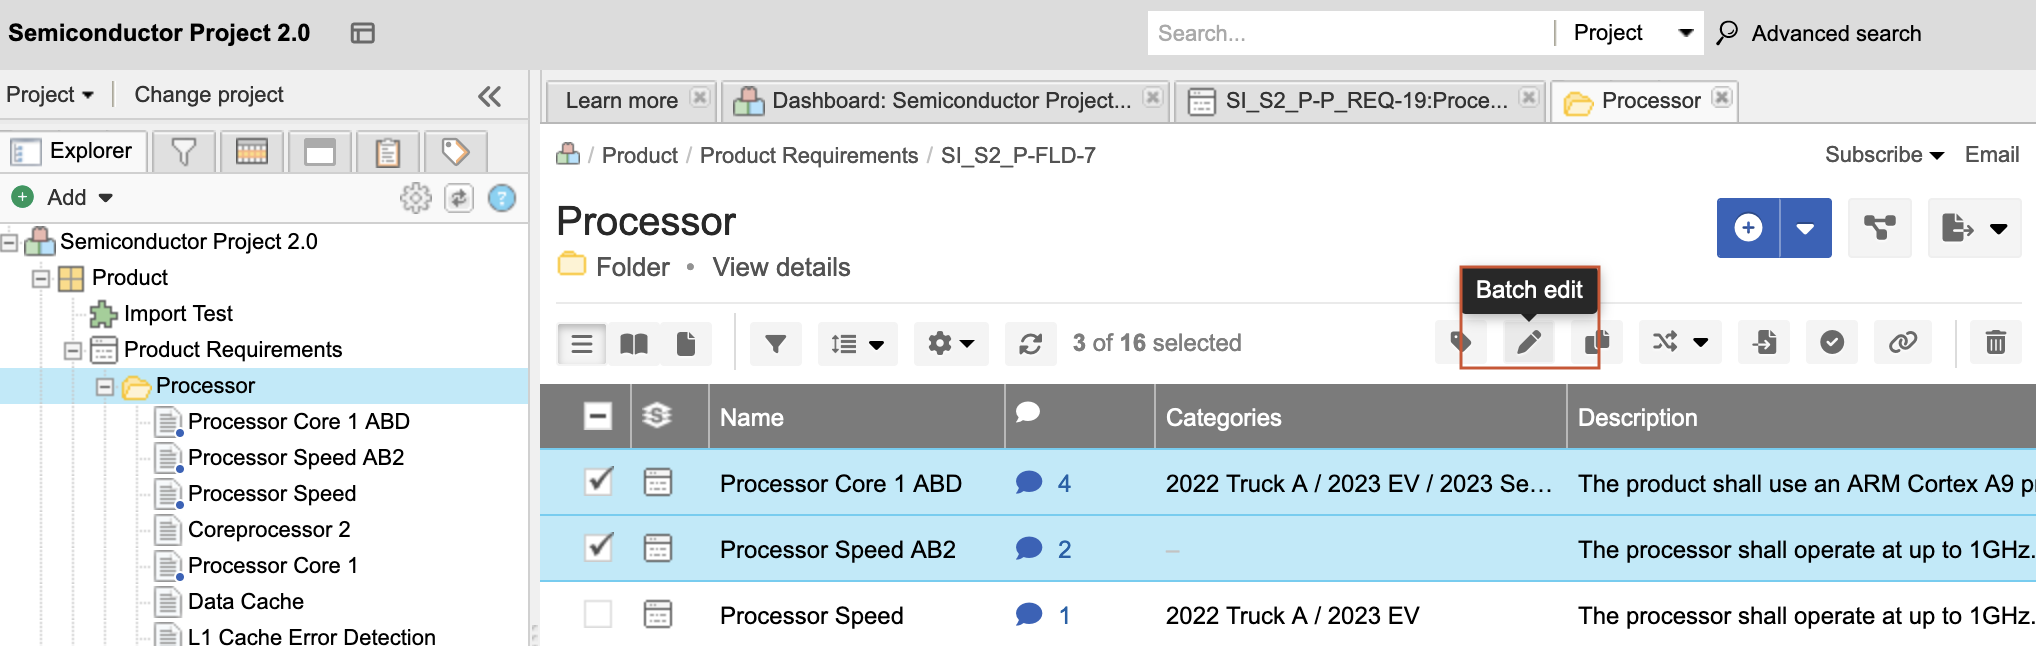Open the blue add button dropdown arrow
The image size is (2036, 646).
(x=1806, y=228)
